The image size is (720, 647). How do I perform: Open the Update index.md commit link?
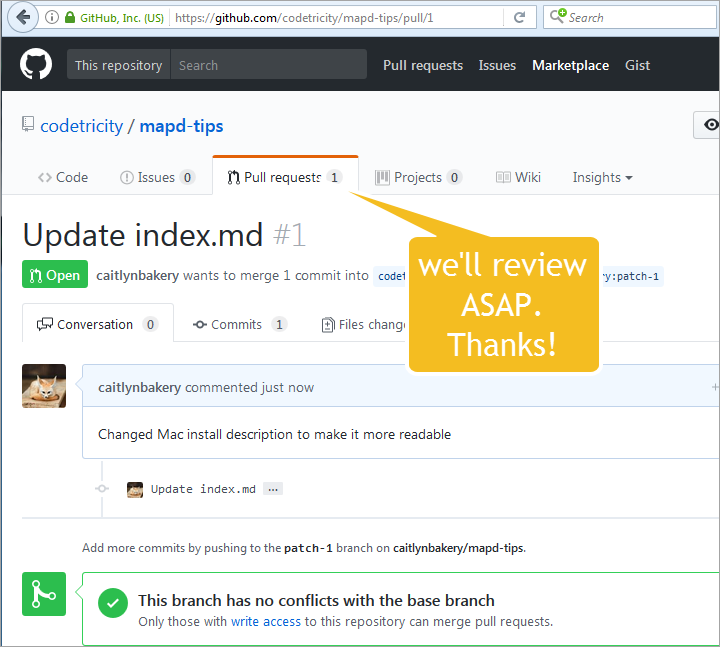pyautogui.click(x=203, y=489)
